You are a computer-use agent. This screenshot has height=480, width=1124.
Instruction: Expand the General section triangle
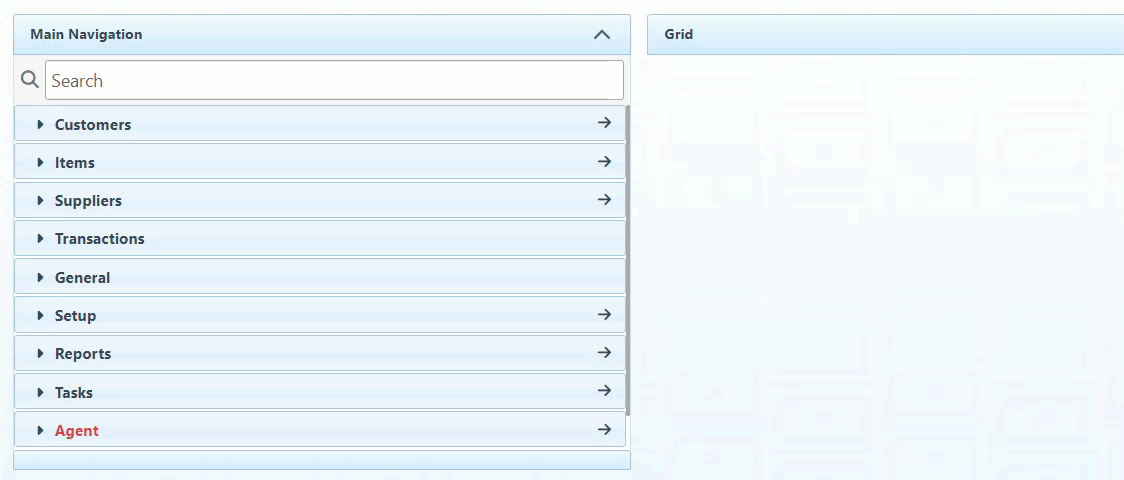click(x=41, y=278)
